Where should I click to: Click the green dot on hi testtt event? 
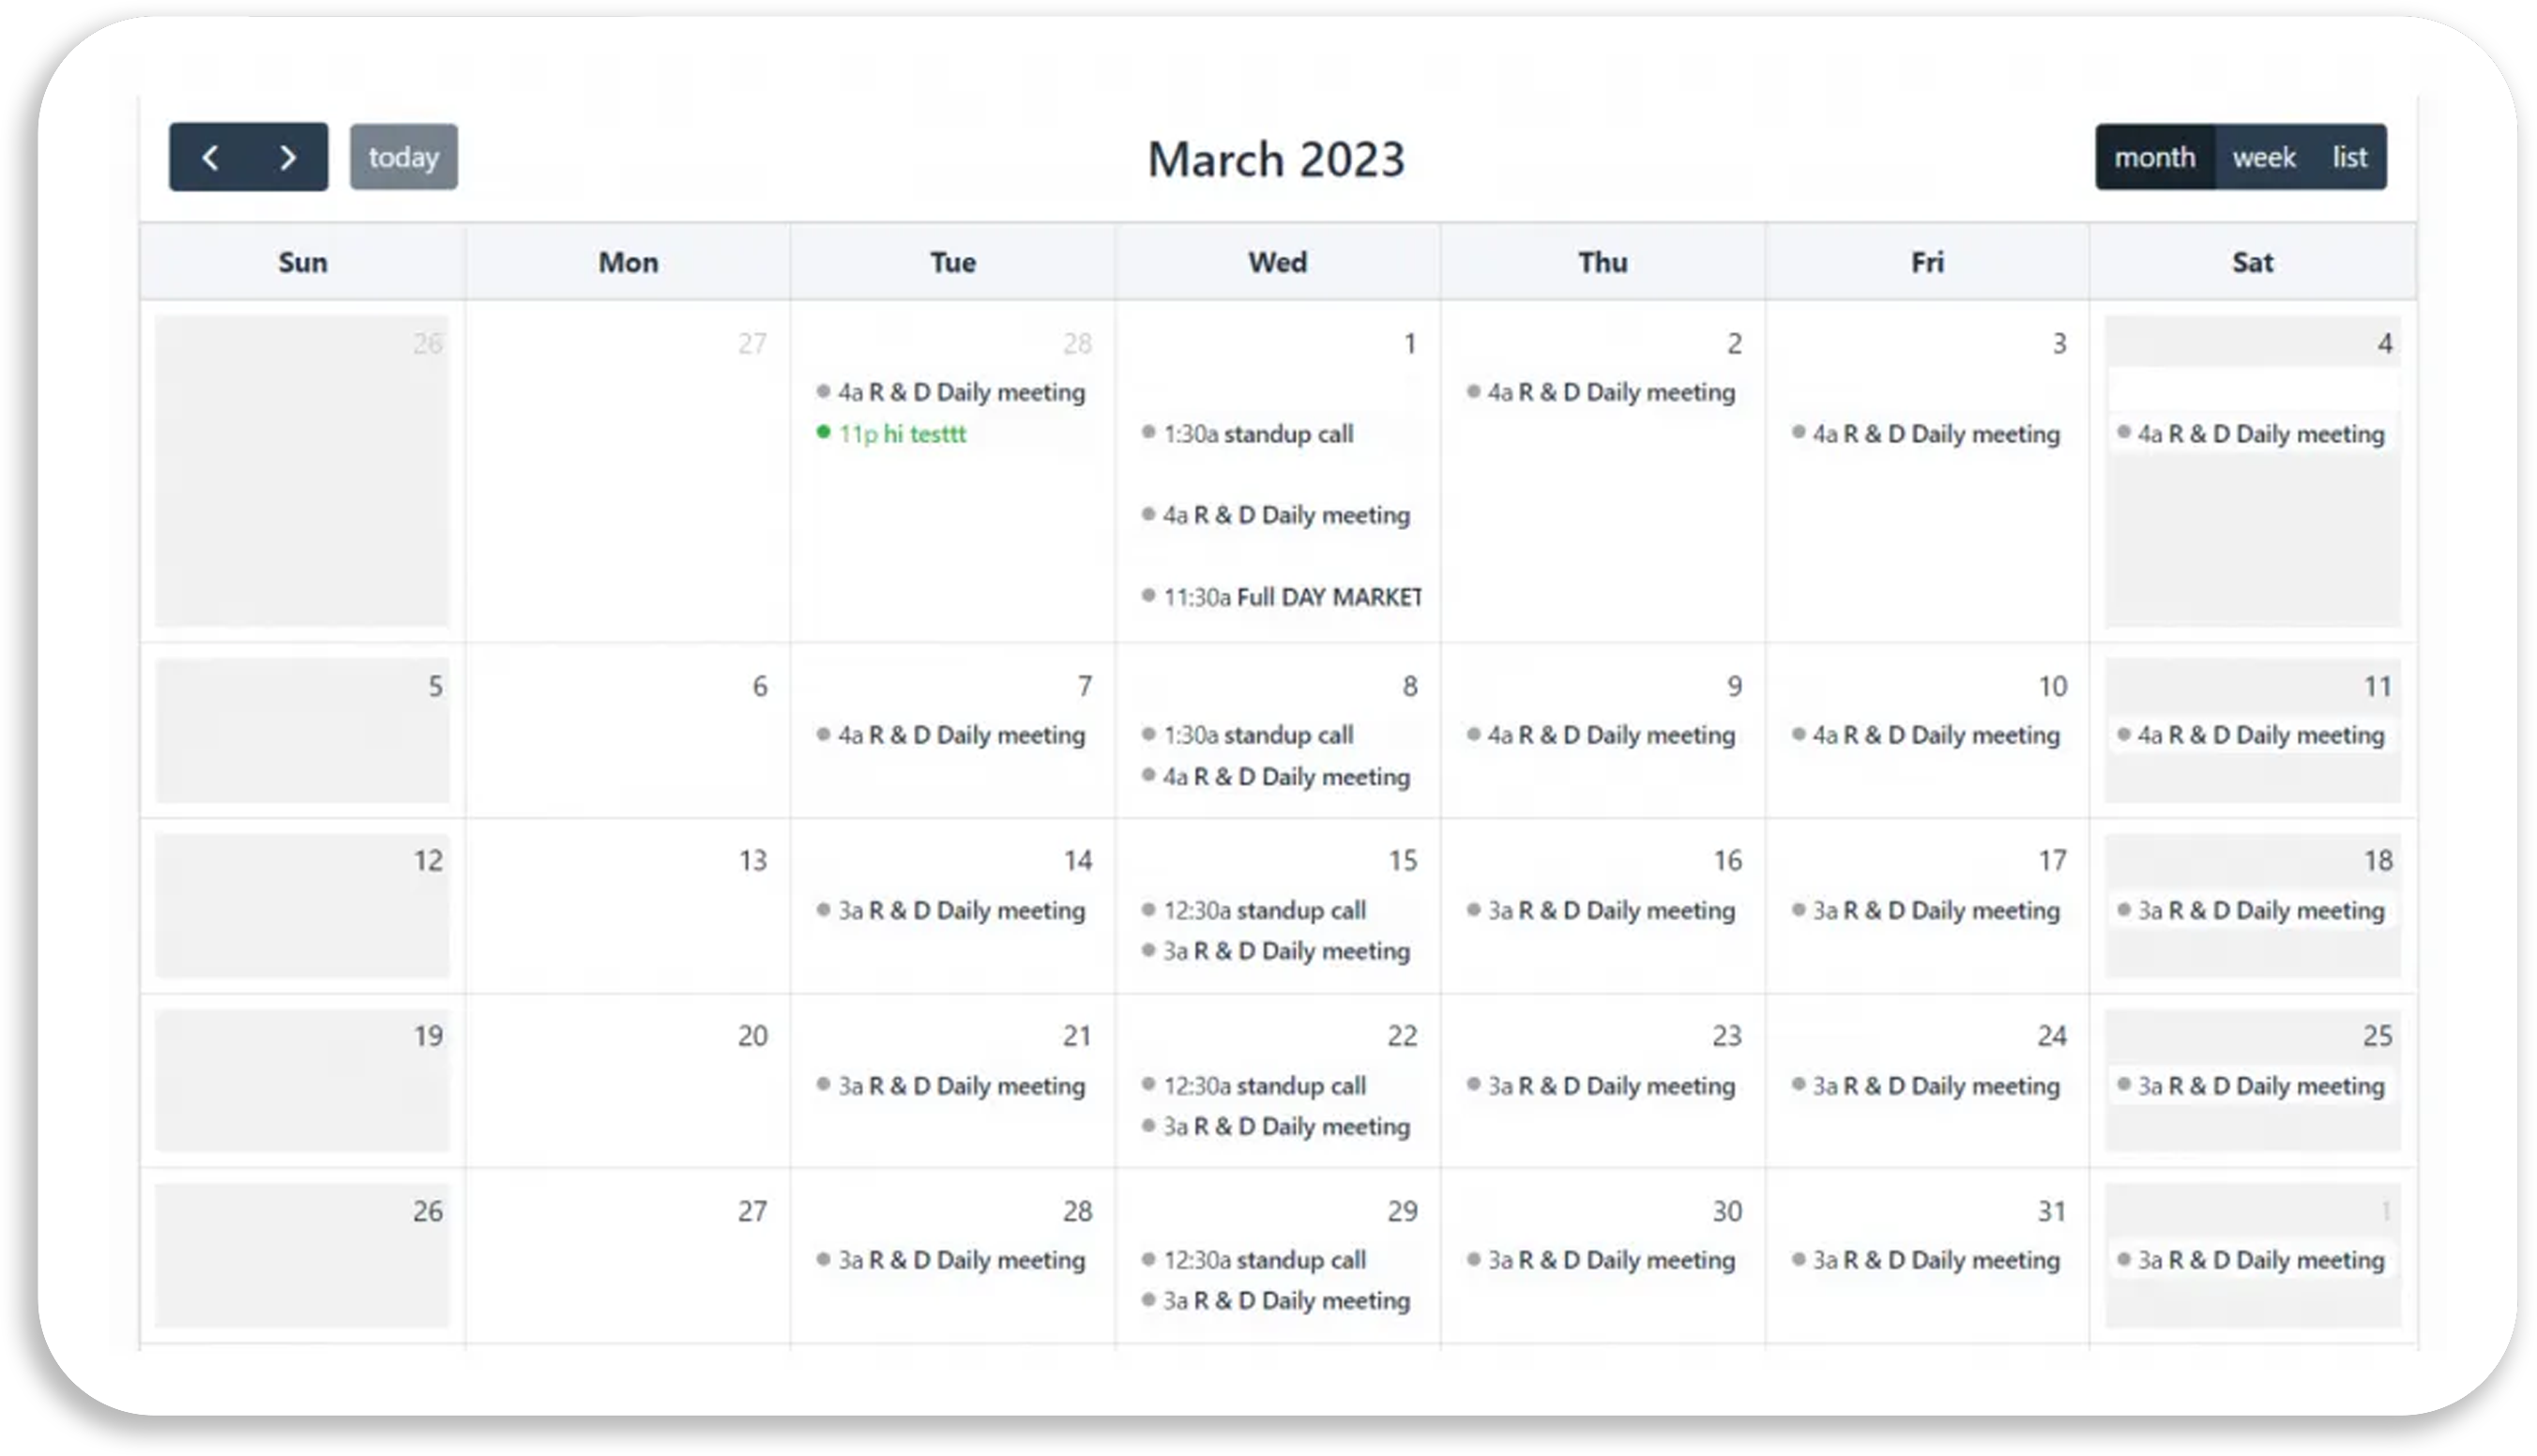[821, 432]
